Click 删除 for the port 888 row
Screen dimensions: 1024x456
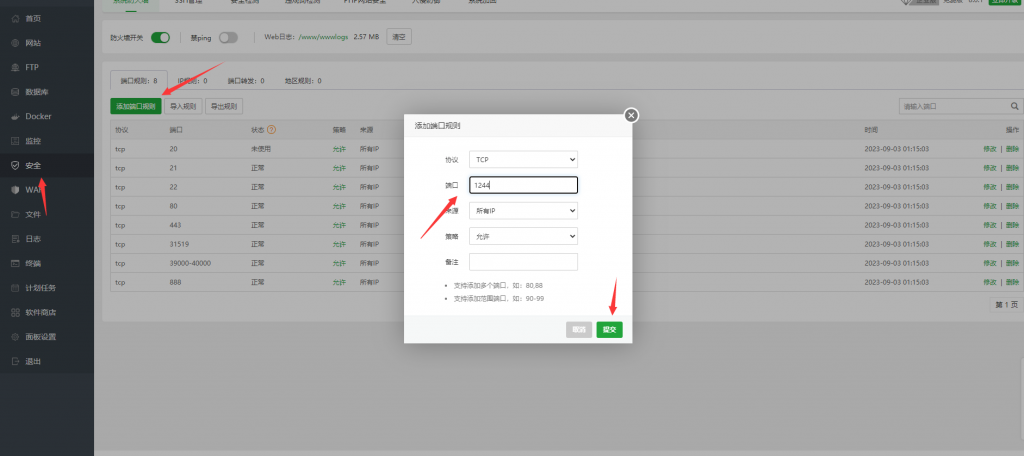click(x=1012, y=282)
